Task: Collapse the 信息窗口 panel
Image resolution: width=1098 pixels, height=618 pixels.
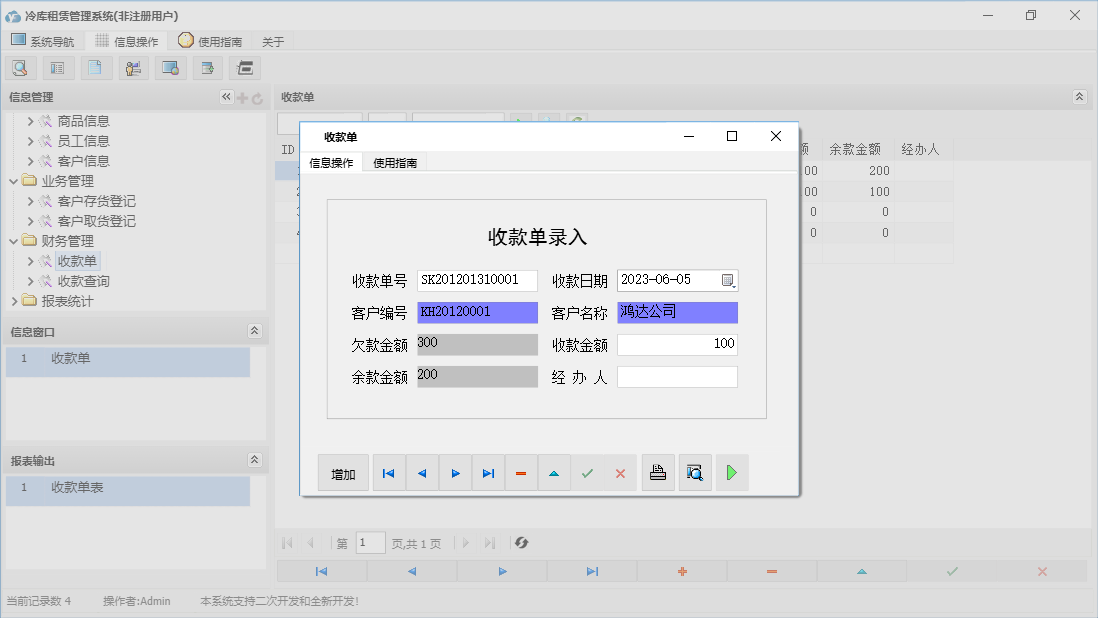Action: (254, 328)
